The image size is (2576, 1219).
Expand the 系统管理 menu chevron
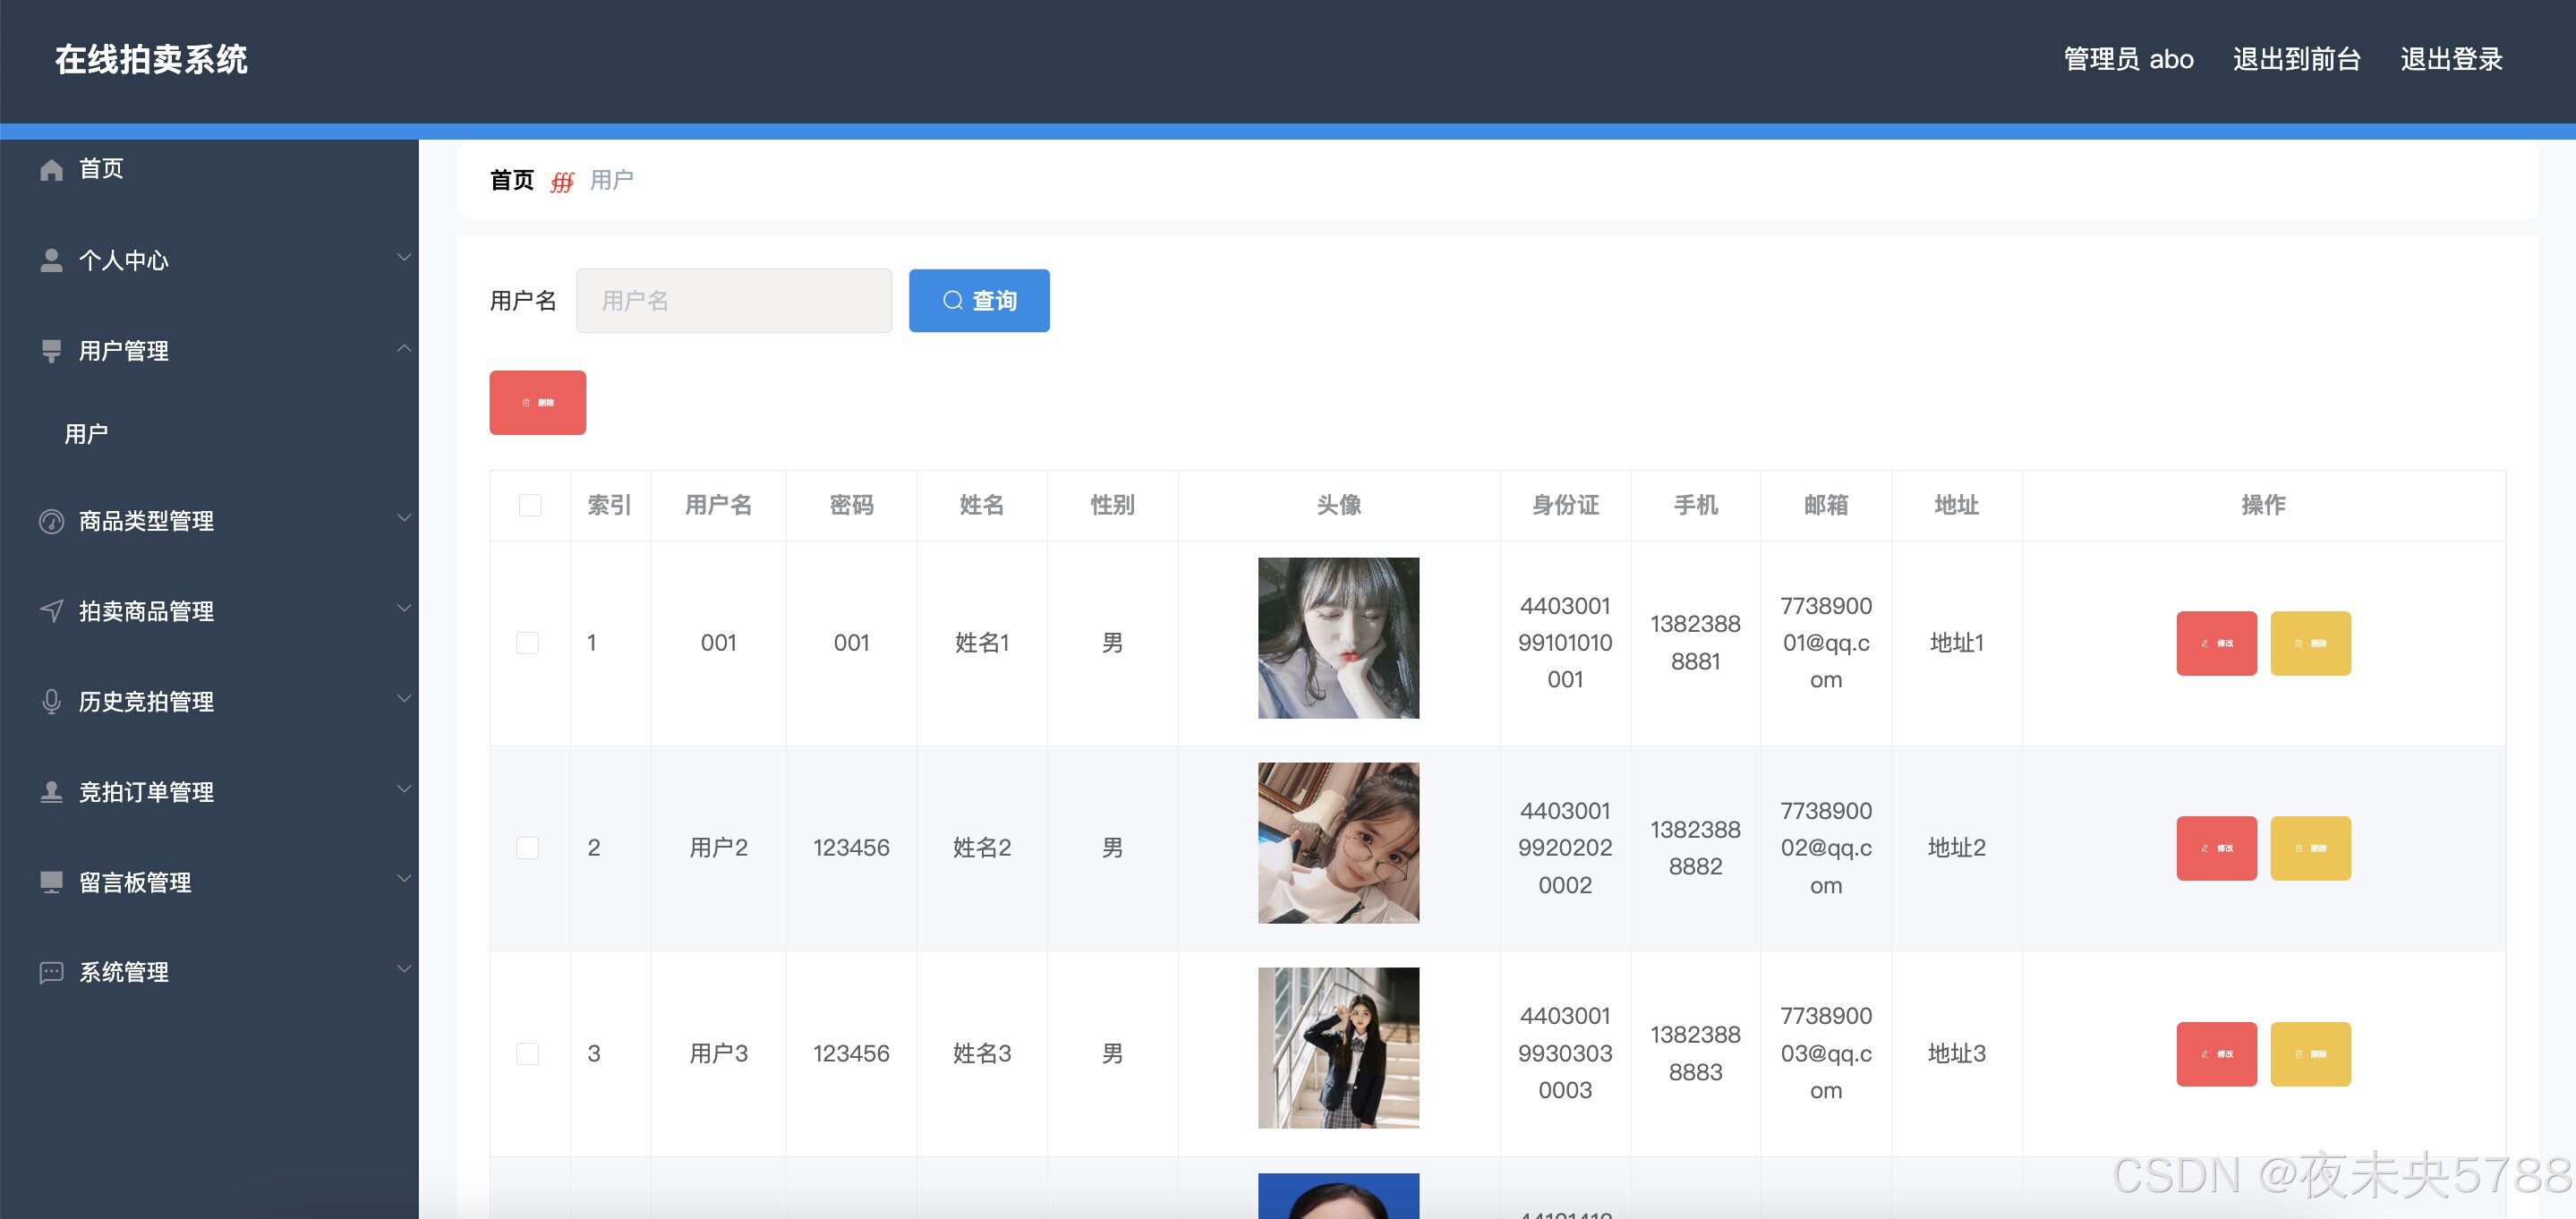click(404, 969)
